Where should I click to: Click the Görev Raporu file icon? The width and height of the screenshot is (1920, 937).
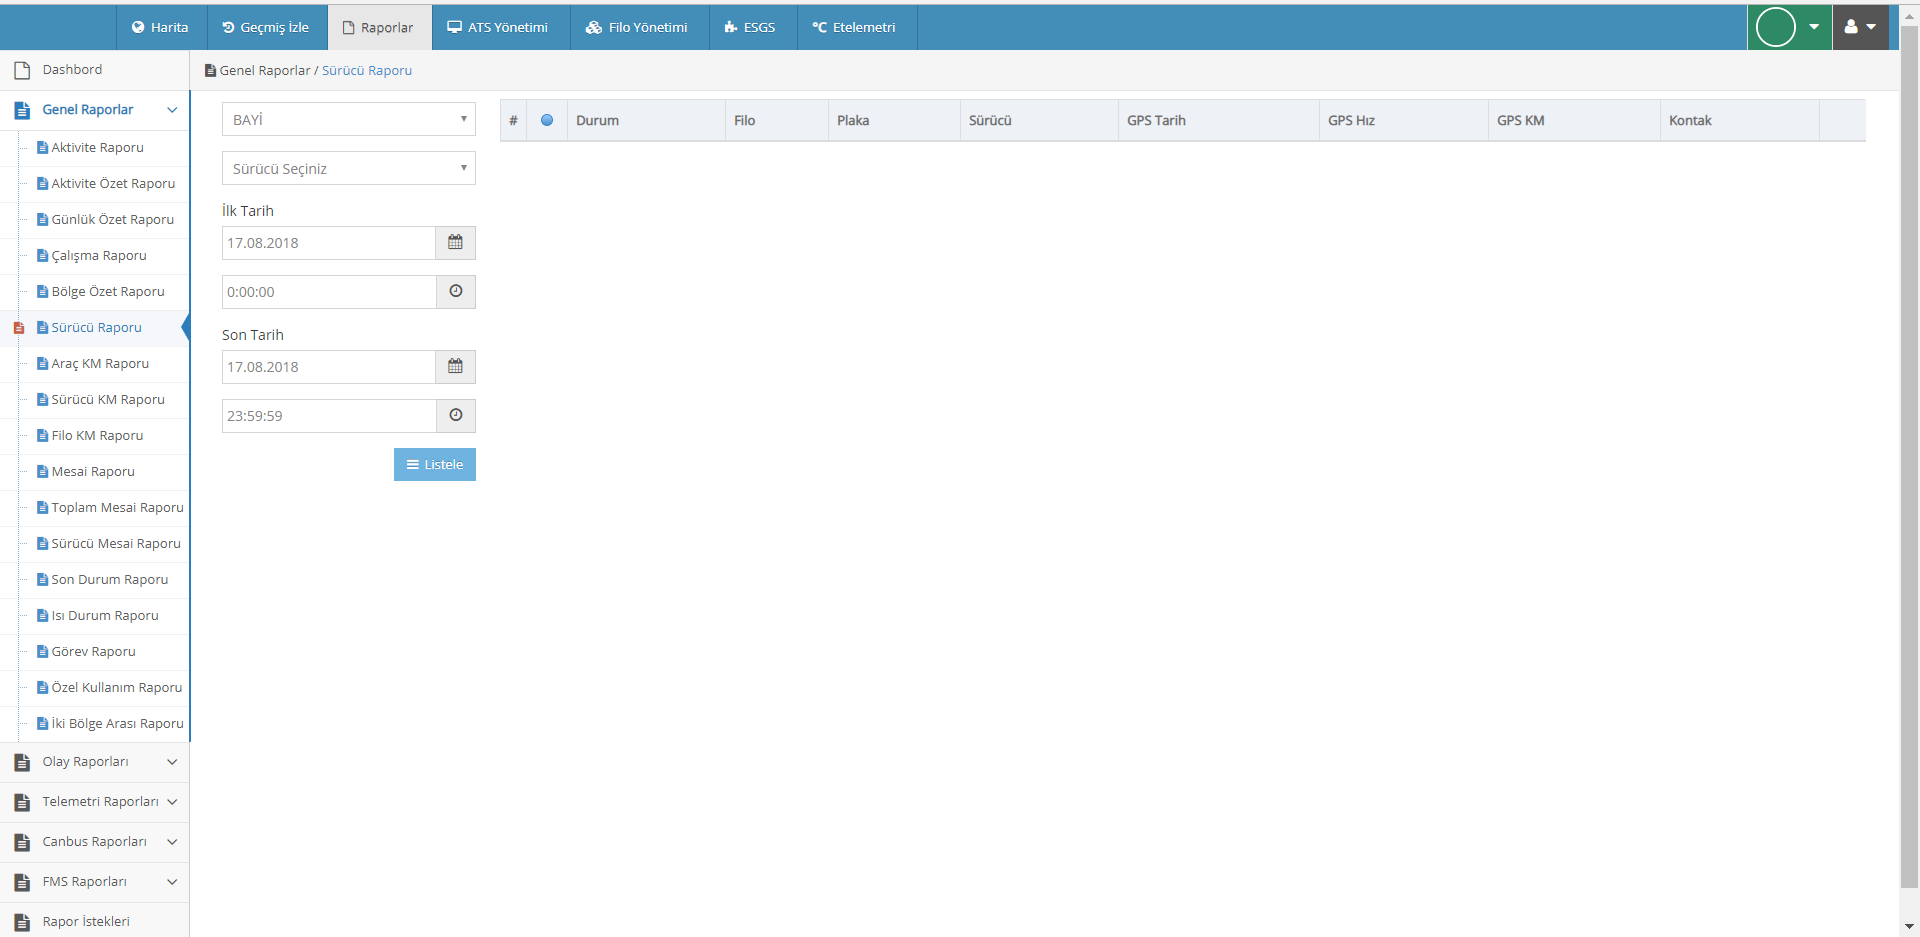[43, 651]
